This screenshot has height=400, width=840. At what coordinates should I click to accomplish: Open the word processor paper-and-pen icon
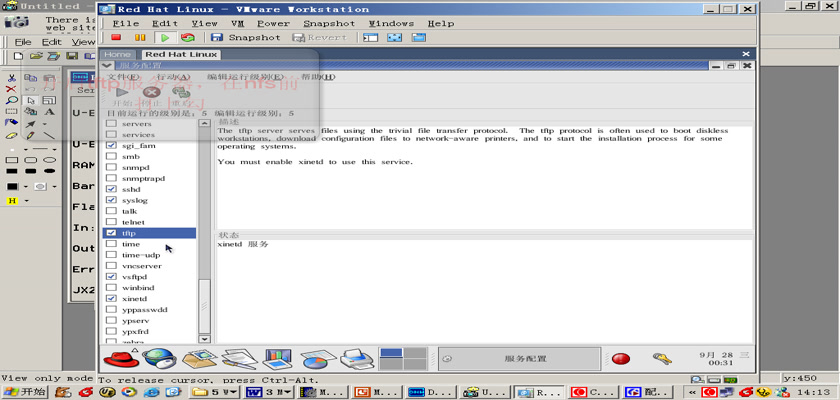tap(239, 359)
